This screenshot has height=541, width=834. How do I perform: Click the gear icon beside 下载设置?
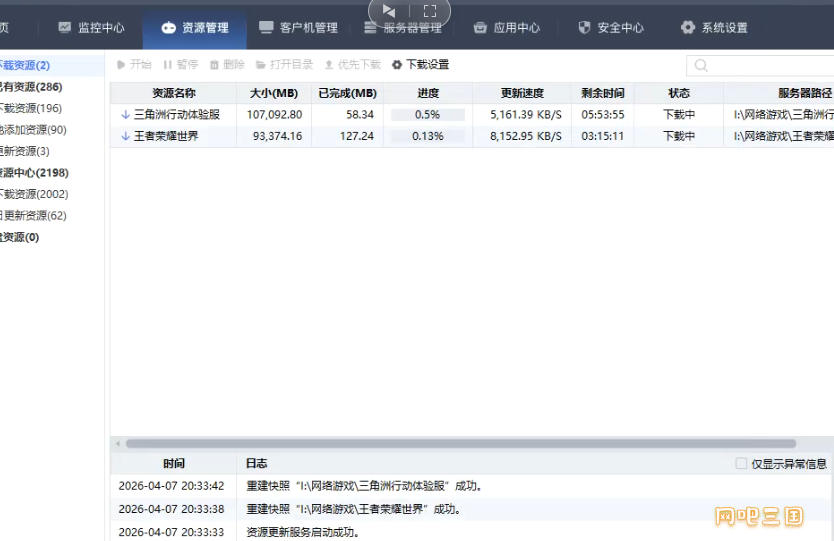(x=397, y=65)
